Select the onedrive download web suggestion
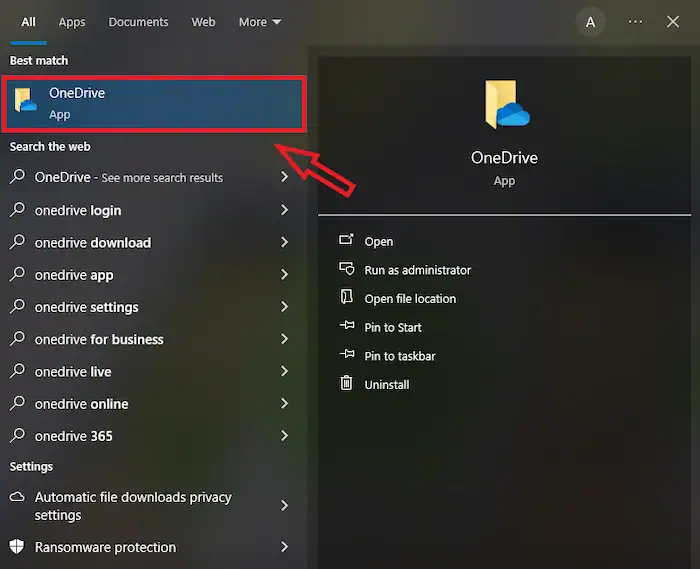 pos(93,242)
